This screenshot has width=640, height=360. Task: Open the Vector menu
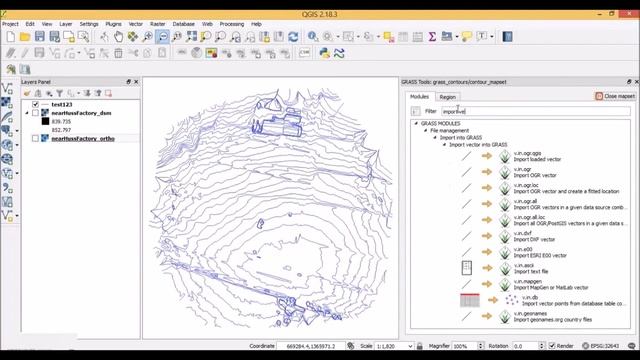pyautogui.click(x=136, y=24)
